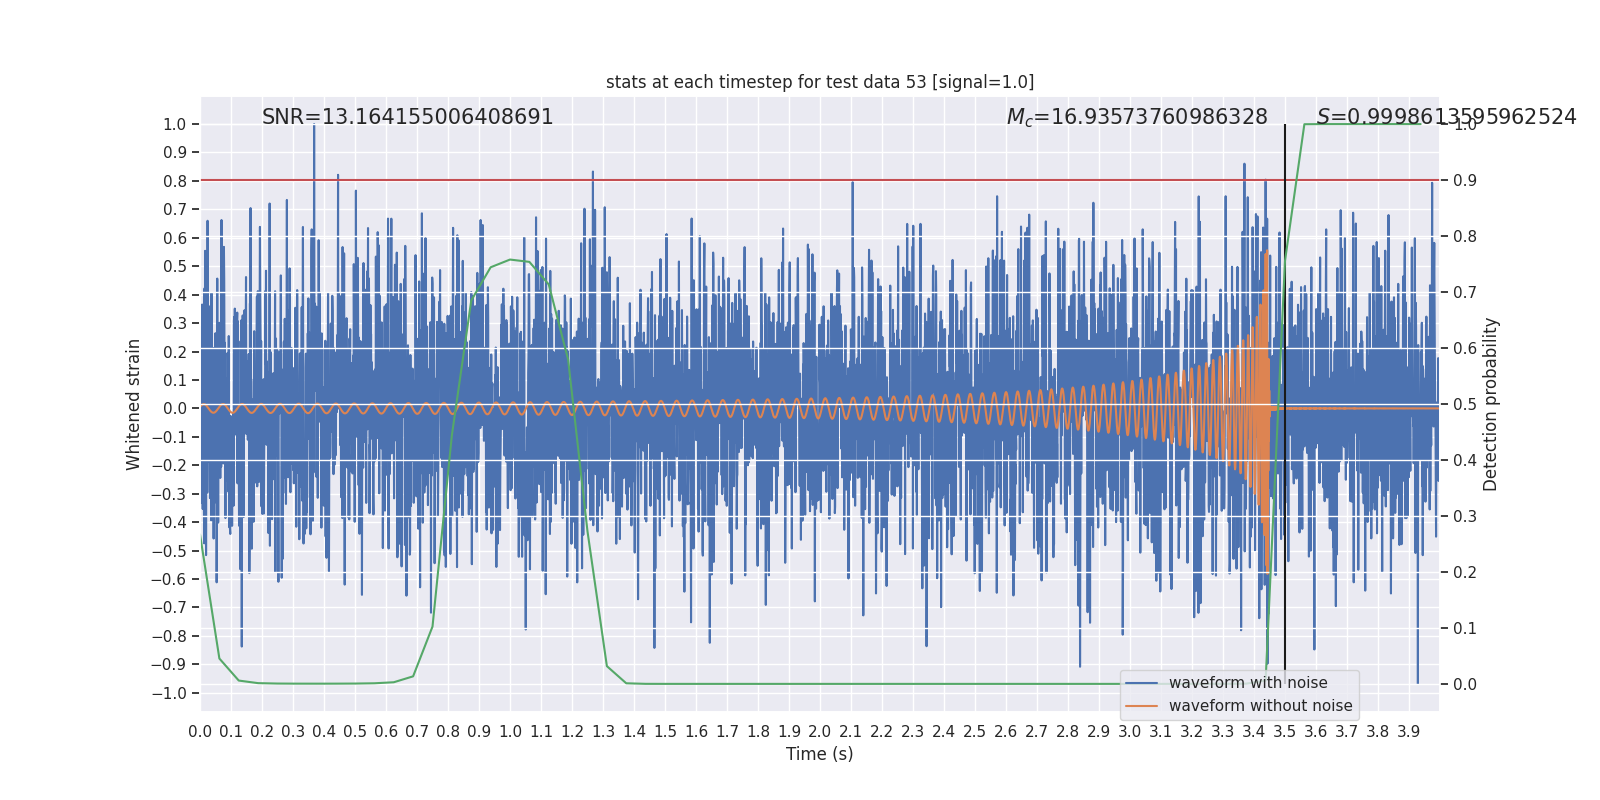Viewport: 1600px width, 800px height.
Task: Click the x-axis tick label 3.9
Action: 1409,732
